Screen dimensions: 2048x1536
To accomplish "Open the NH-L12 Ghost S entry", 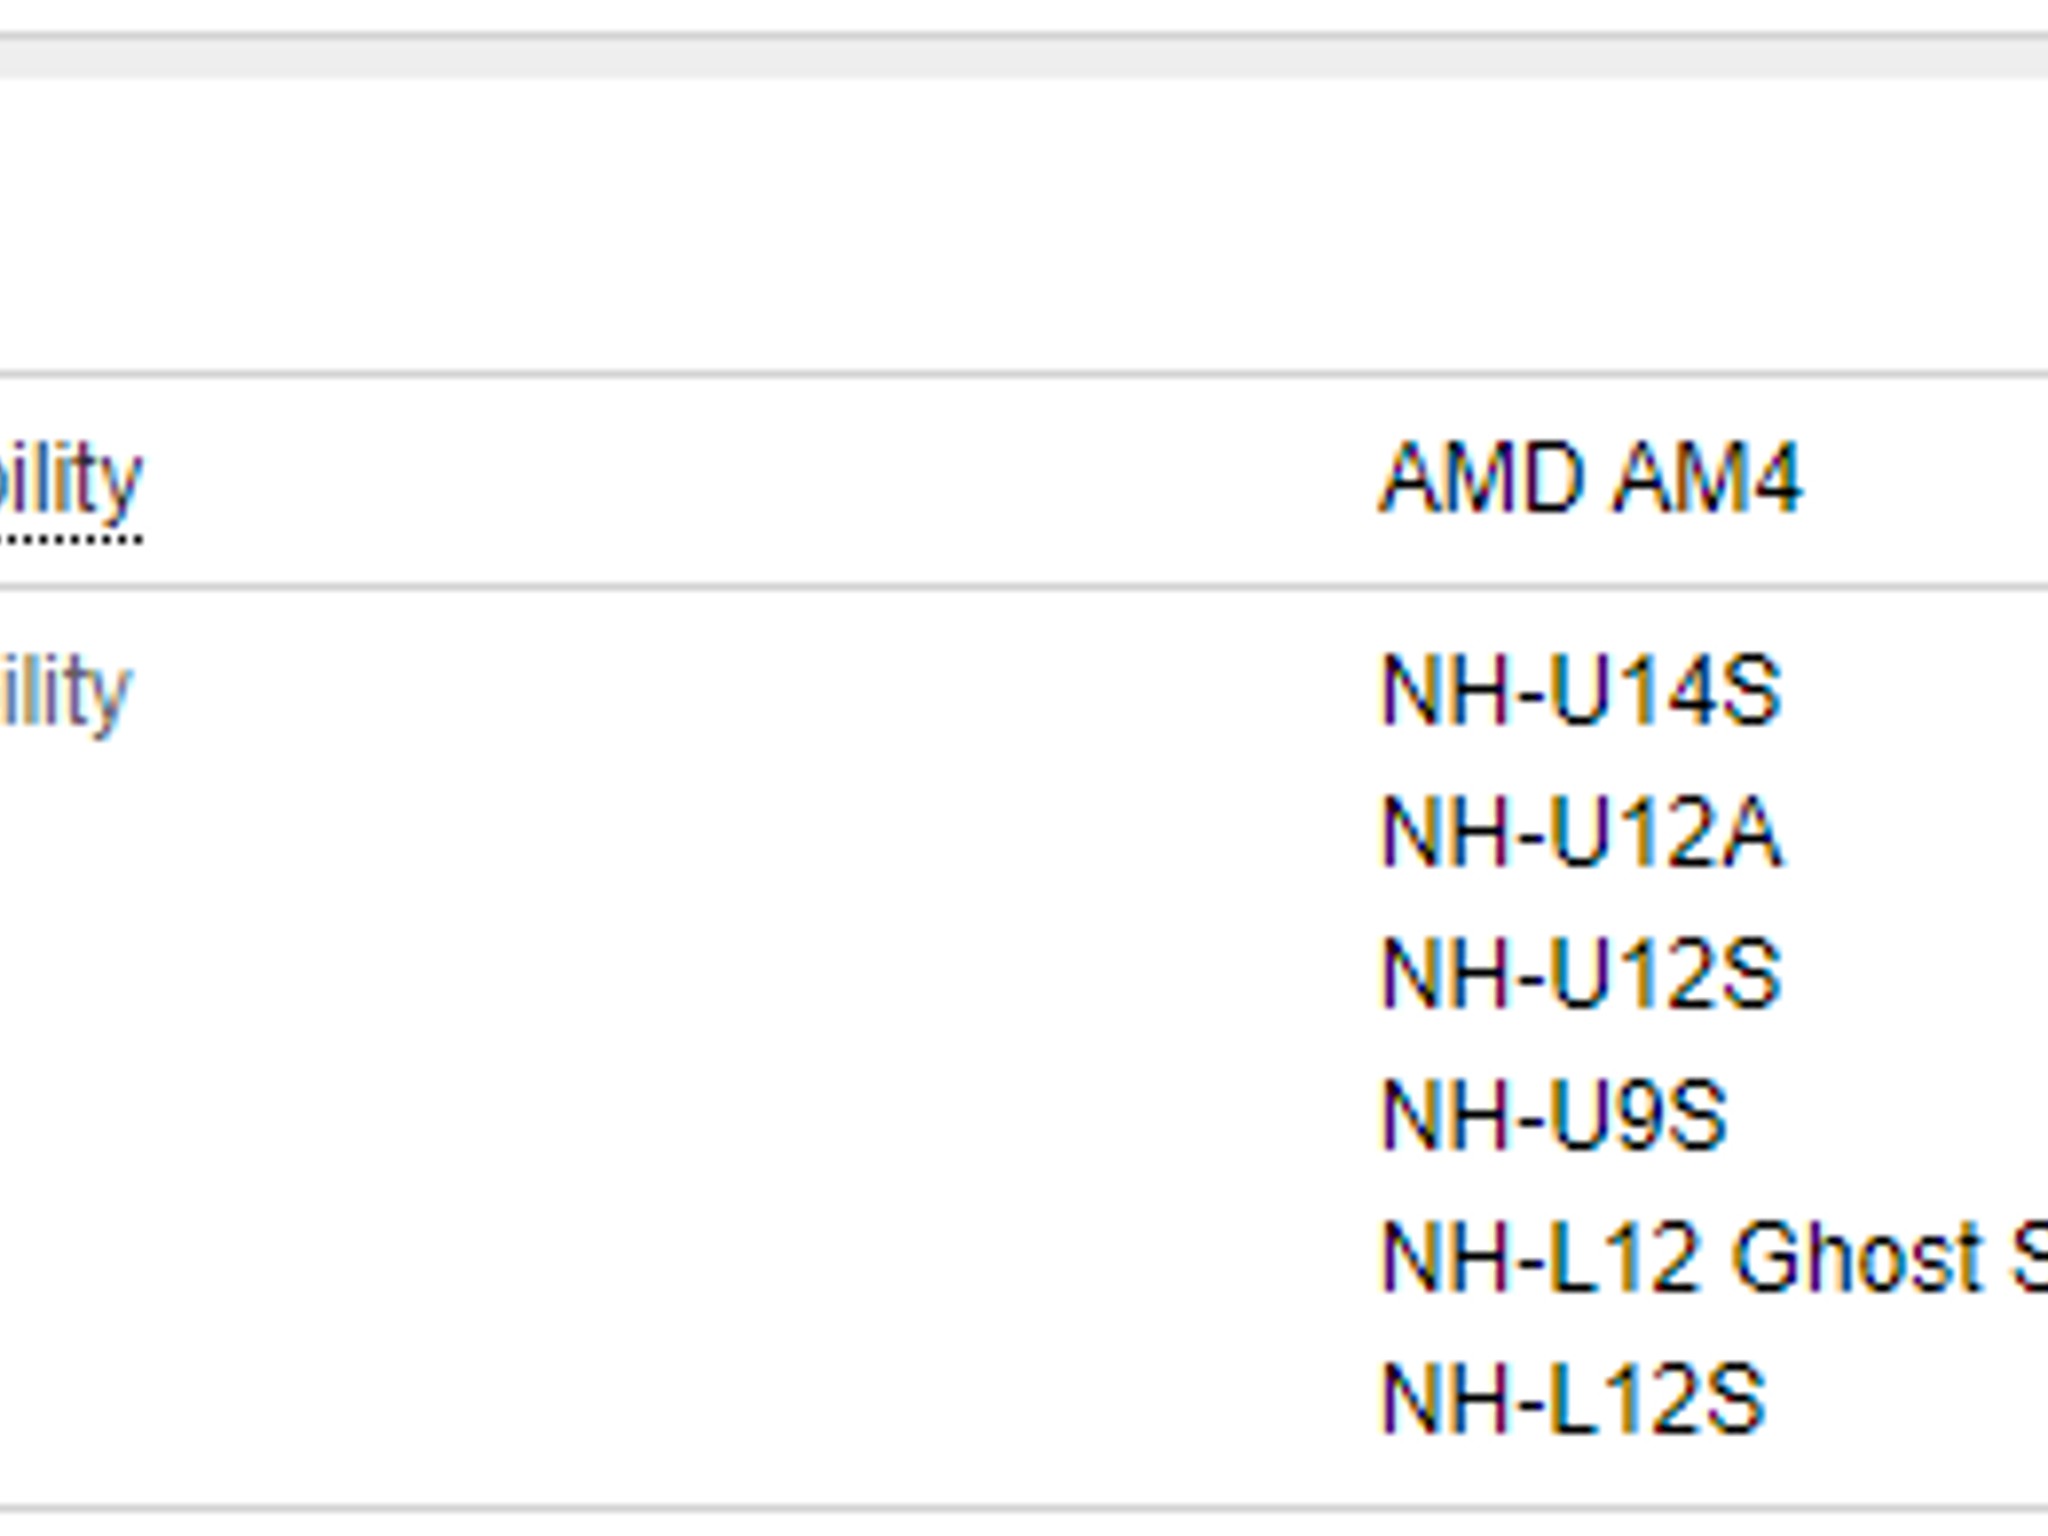I will [x=1714, y=1257].
